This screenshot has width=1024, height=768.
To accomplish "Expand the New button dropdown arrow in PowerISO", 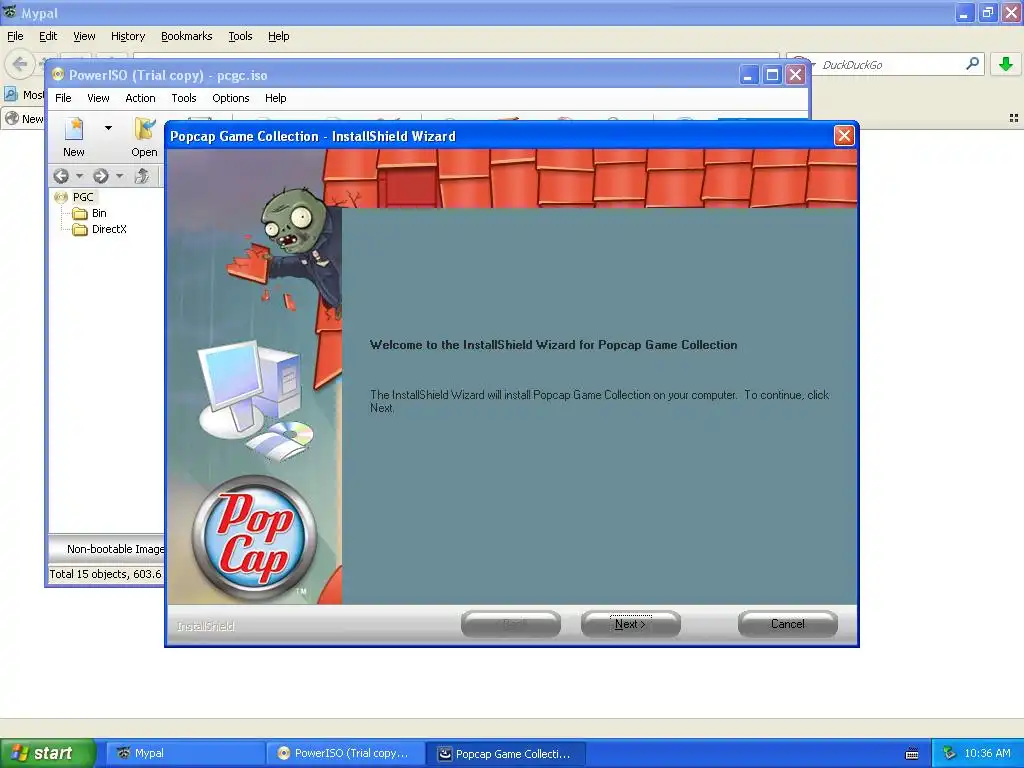I will 108,128.
